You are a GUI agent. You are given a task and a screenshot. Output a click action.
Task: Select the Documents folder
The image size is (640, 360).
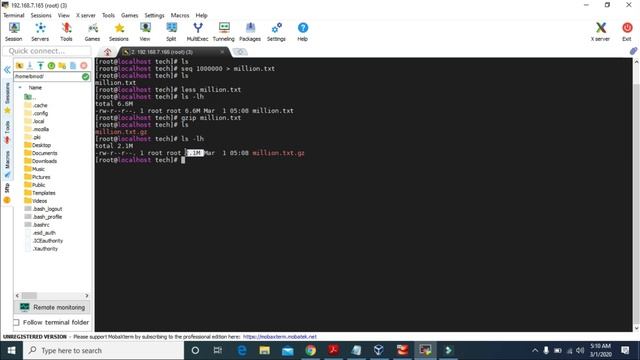(41, 153)
